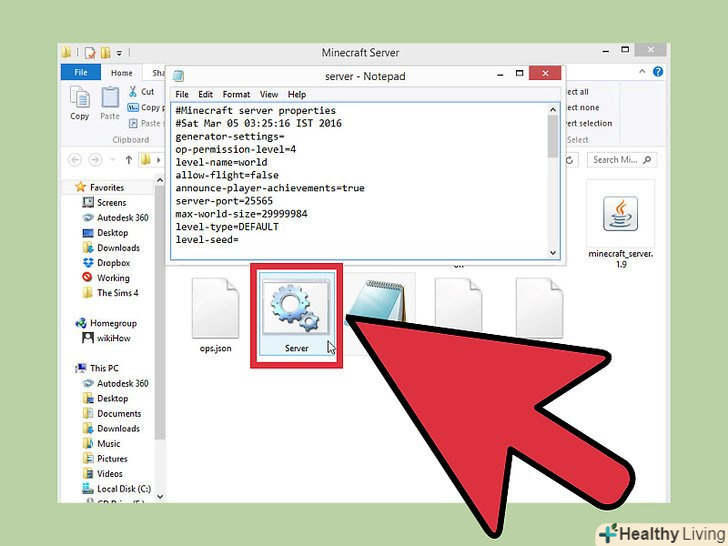728x546 pixels.
Task: Click the Up one level arrow
Action: click(x=129, y=160)
